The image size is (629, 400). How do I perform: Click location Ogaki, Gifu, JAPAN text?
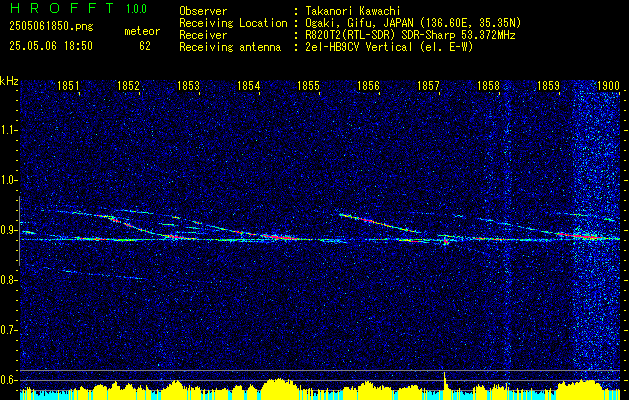click(x=414, y=23)
